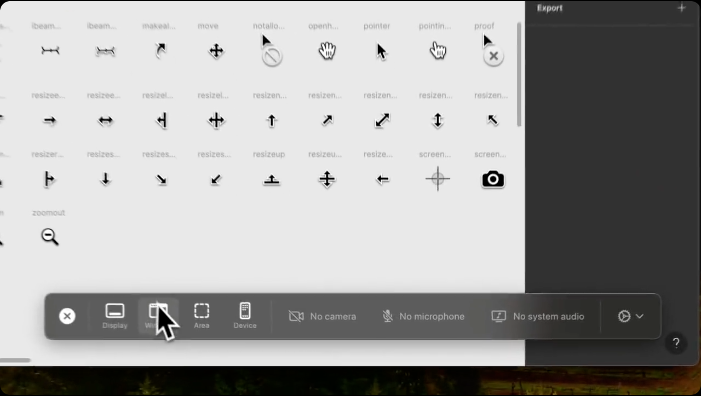This screenshot has height=396, width=701.
Task: Select the screenshot crosshair cursor
Action: click(438, 179)
